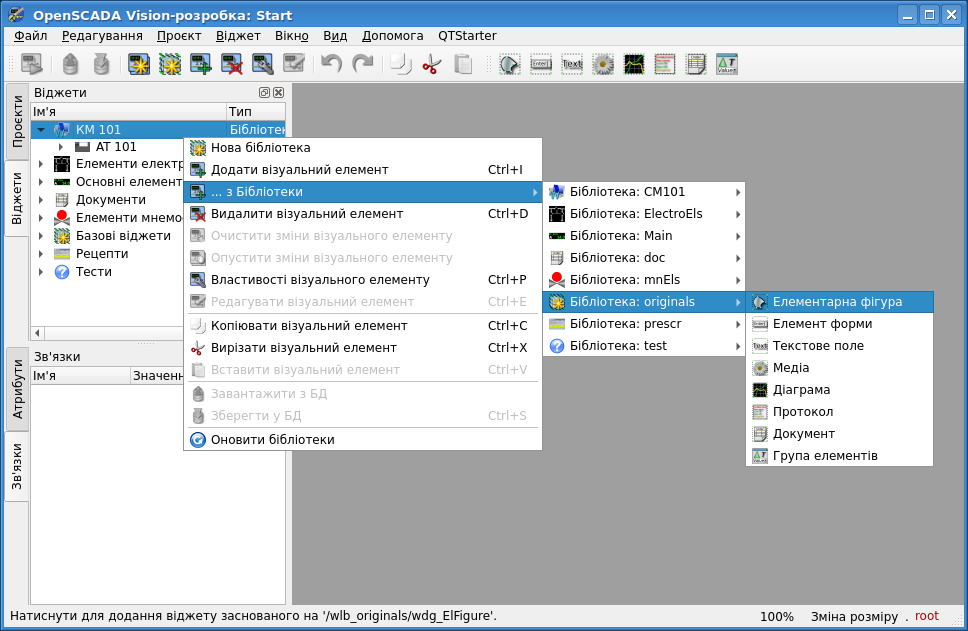Click the Undo arrow in the toolbar
The image size is (968, 631).
pyautogui.click(x=331, y=65)
